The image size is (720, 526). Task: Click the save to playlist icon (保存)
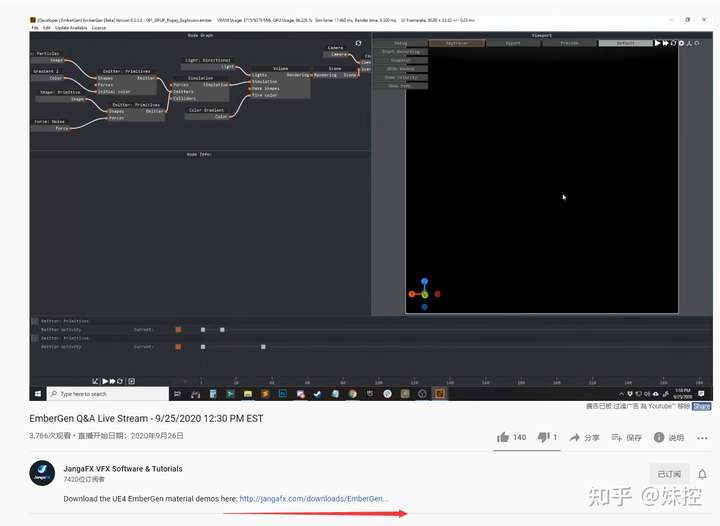616,437
